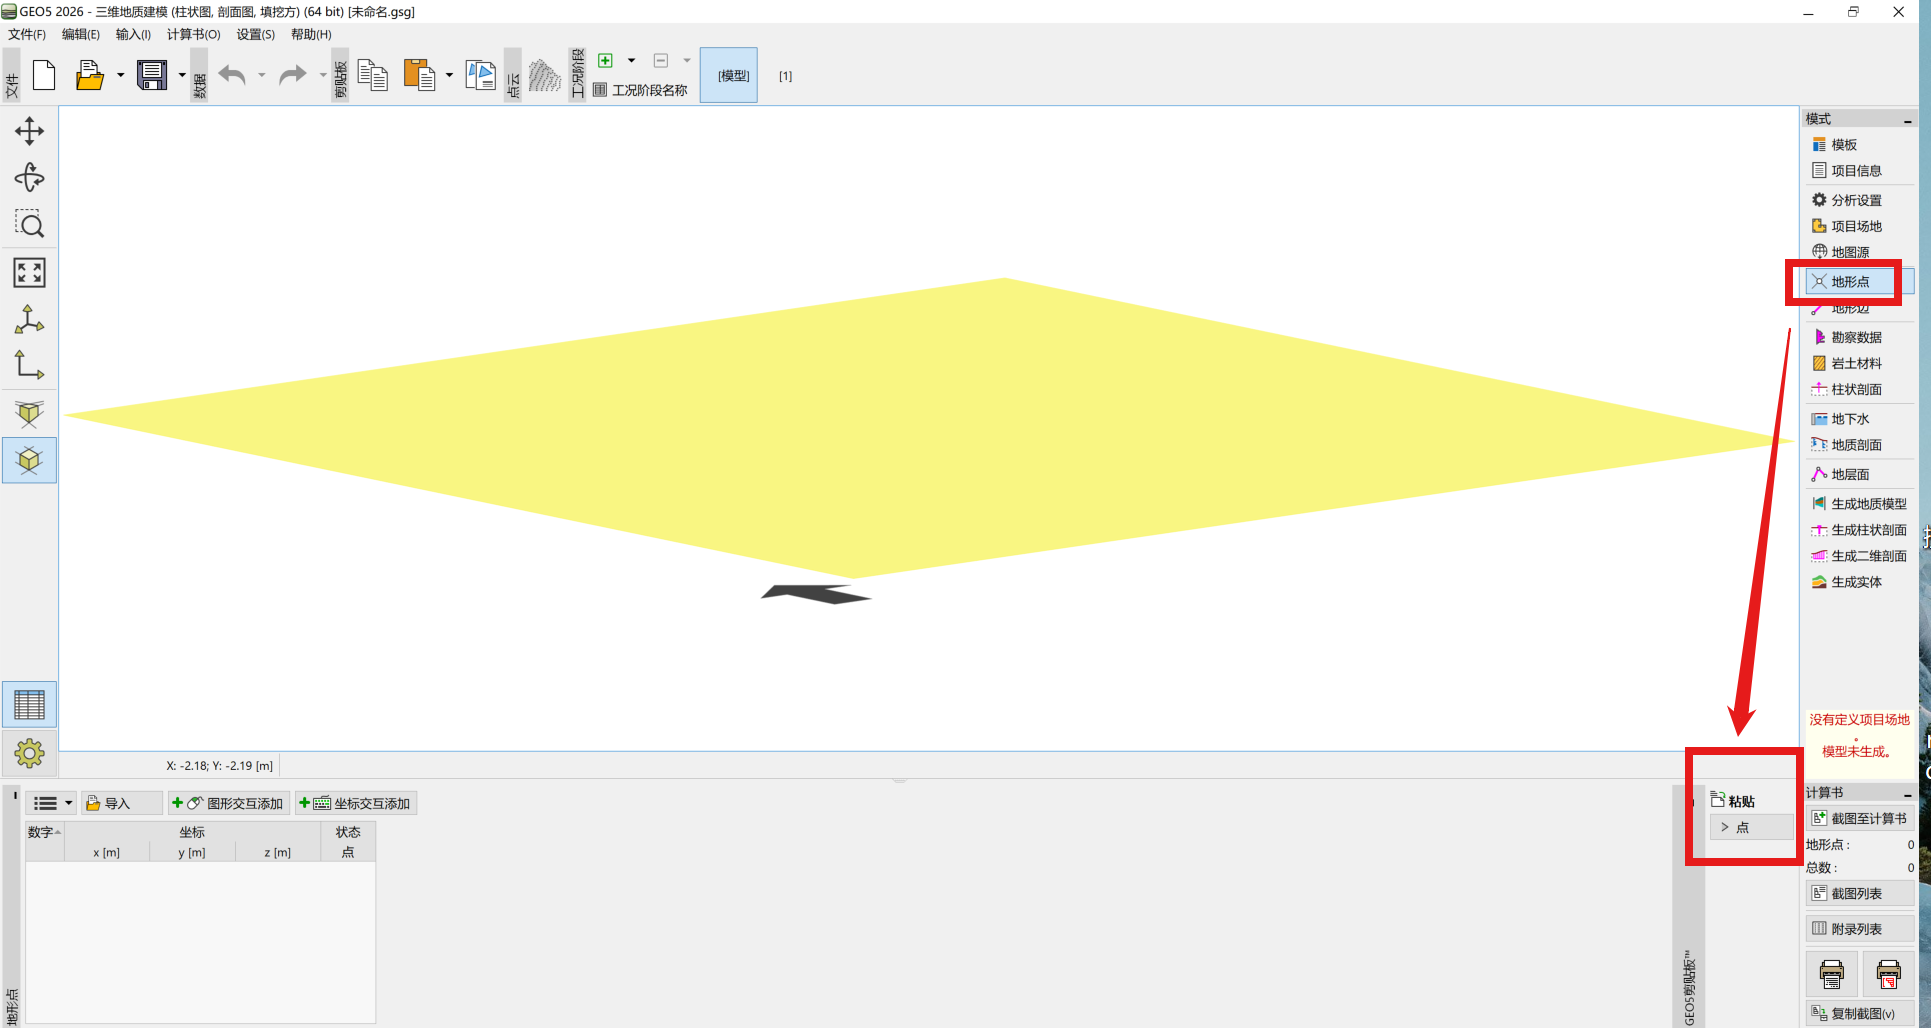Click the yellow terrain surface in viewport

pos(900,430)
